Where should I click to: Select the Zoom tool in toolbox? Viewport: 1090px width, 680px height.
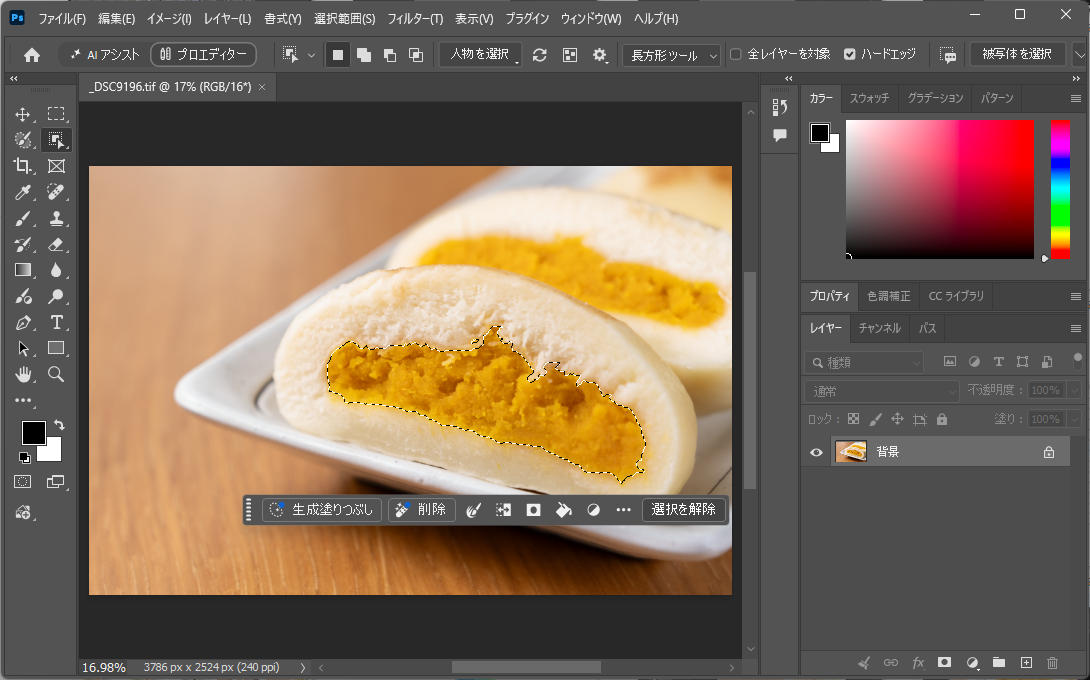coord(56,375)
